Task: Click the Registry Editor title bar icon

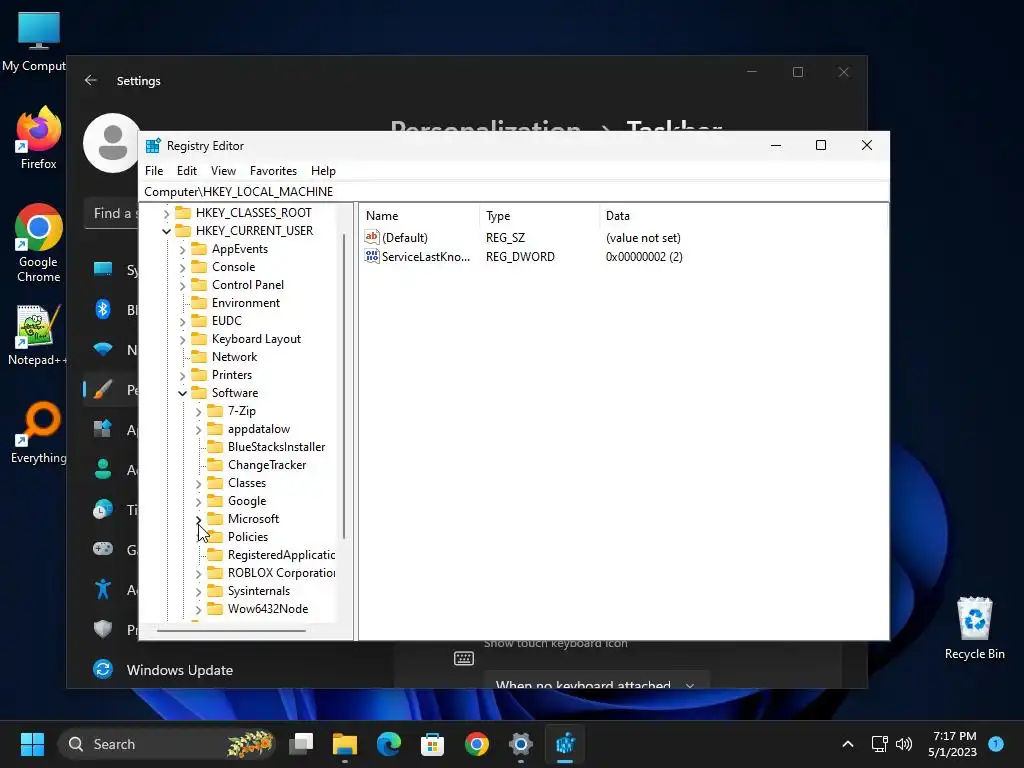Action: 153,146
